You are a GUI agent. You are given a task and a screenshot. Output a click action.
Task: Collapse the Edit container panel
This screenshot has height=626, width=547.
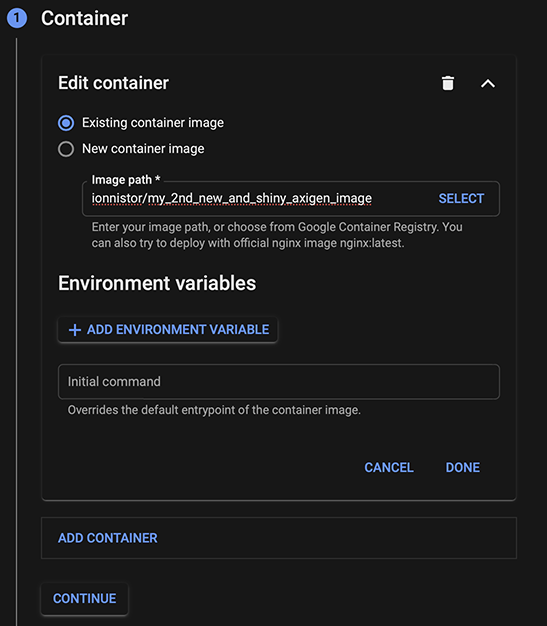(x=488, y=83)
